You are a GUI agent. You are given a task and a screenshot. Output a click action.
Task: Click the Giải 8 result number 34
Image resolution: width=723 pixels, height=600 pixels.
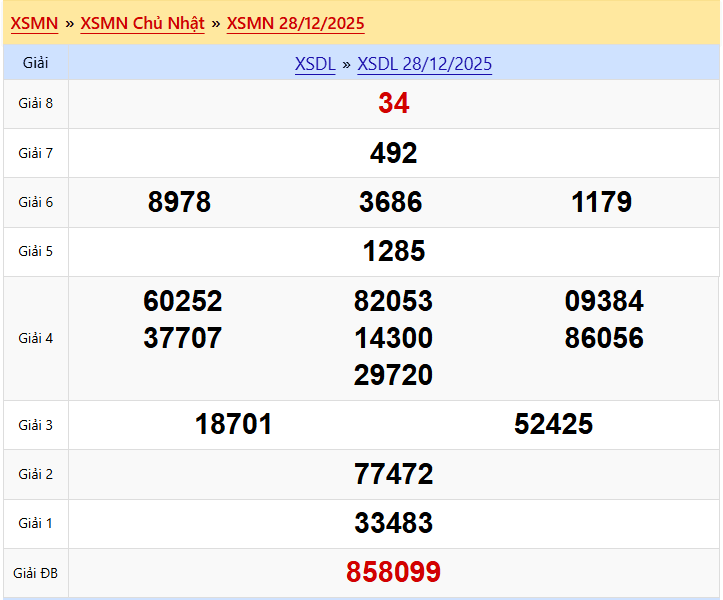point(394,104)
